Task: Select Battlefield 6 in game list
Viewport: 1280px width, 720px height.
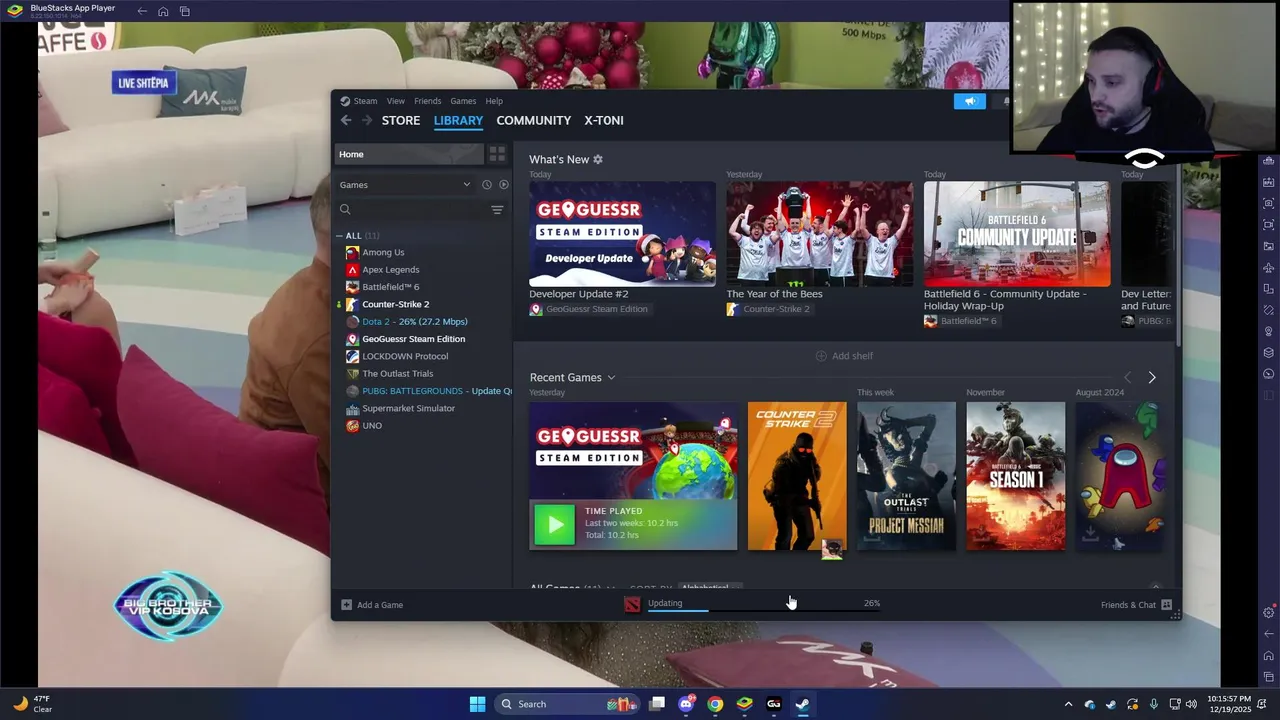Action: [x=390, y=287]
